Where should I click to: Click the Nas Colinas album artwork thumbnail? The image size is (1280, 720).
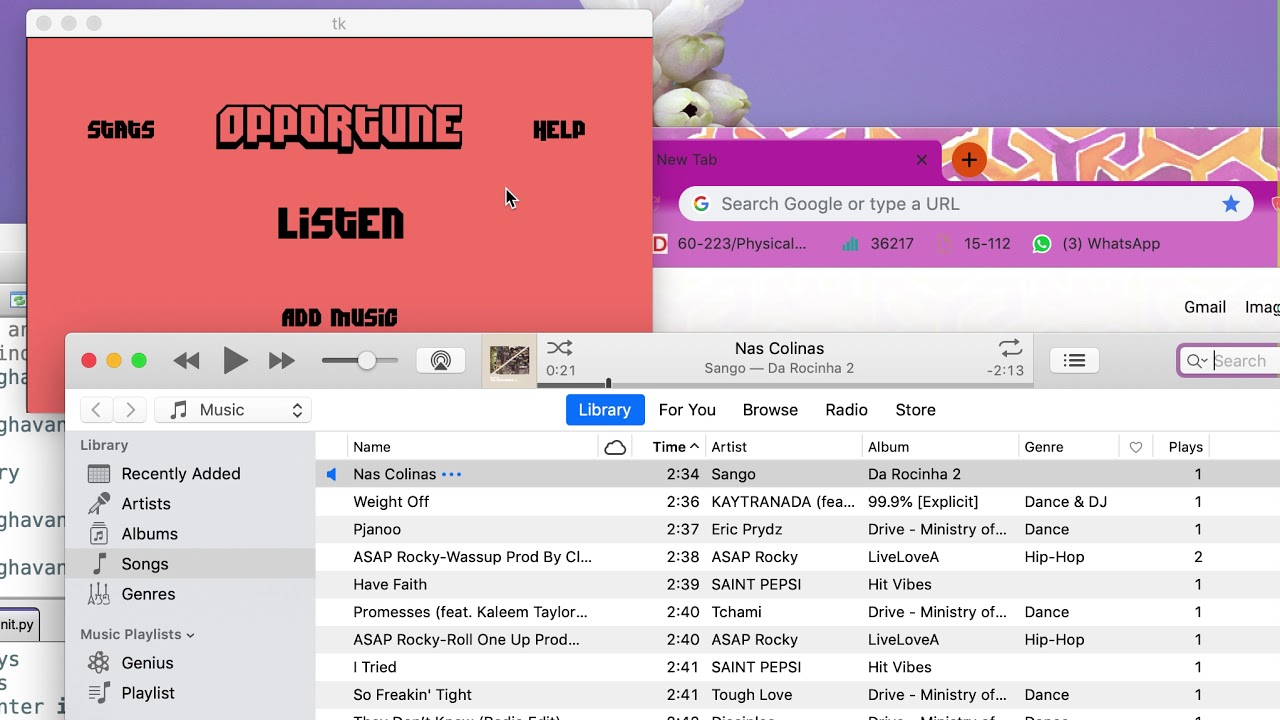509,360
